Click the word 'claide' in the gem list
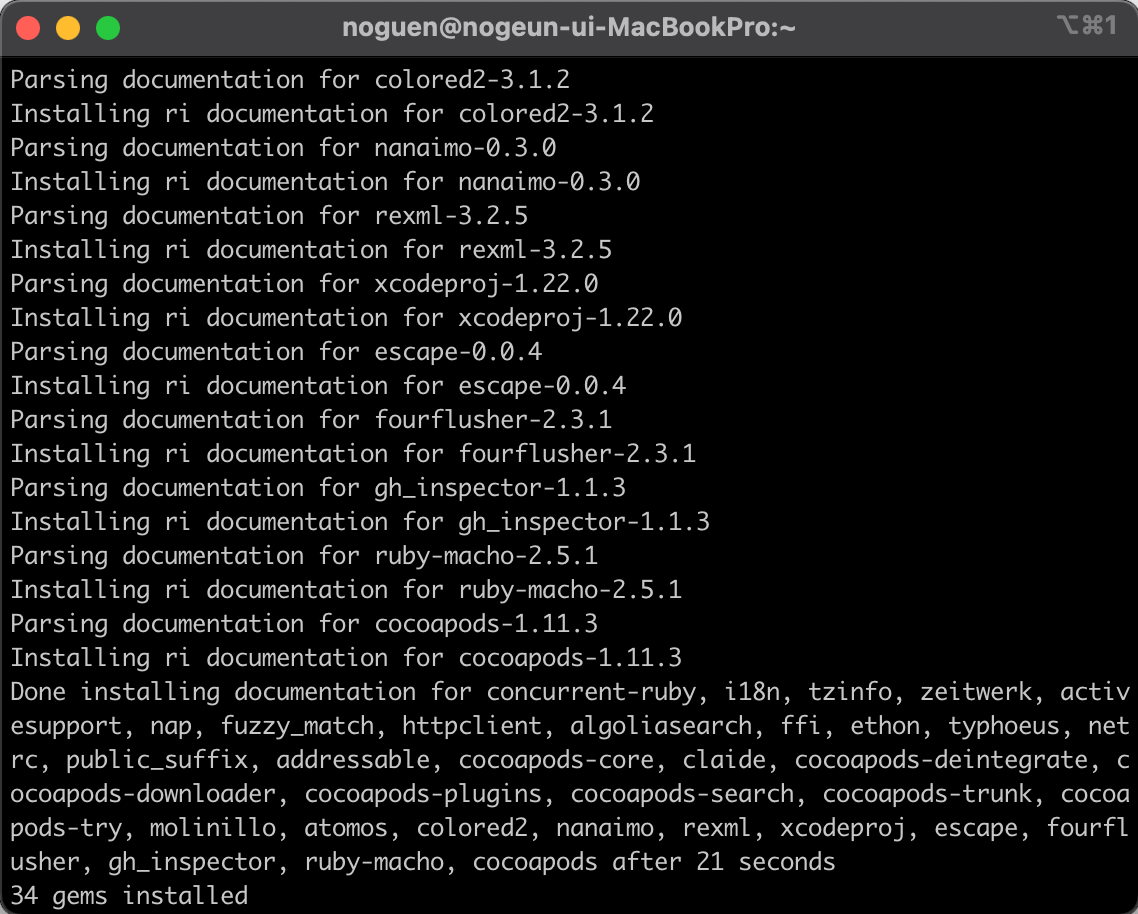Screen dimensions: 1138x914 pyautogui.click(x=724, y=760)
